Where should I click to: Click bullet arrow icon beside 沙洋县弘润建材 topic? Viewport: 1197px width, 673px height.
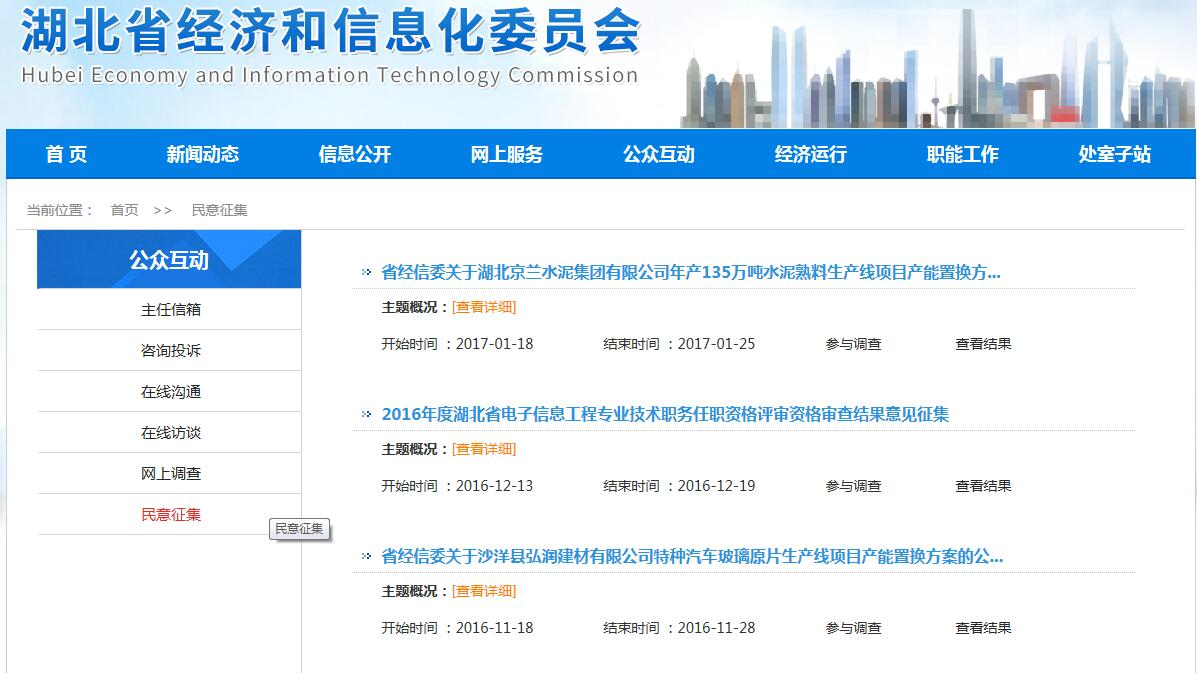pyautogui.click(x=366, y=555)
